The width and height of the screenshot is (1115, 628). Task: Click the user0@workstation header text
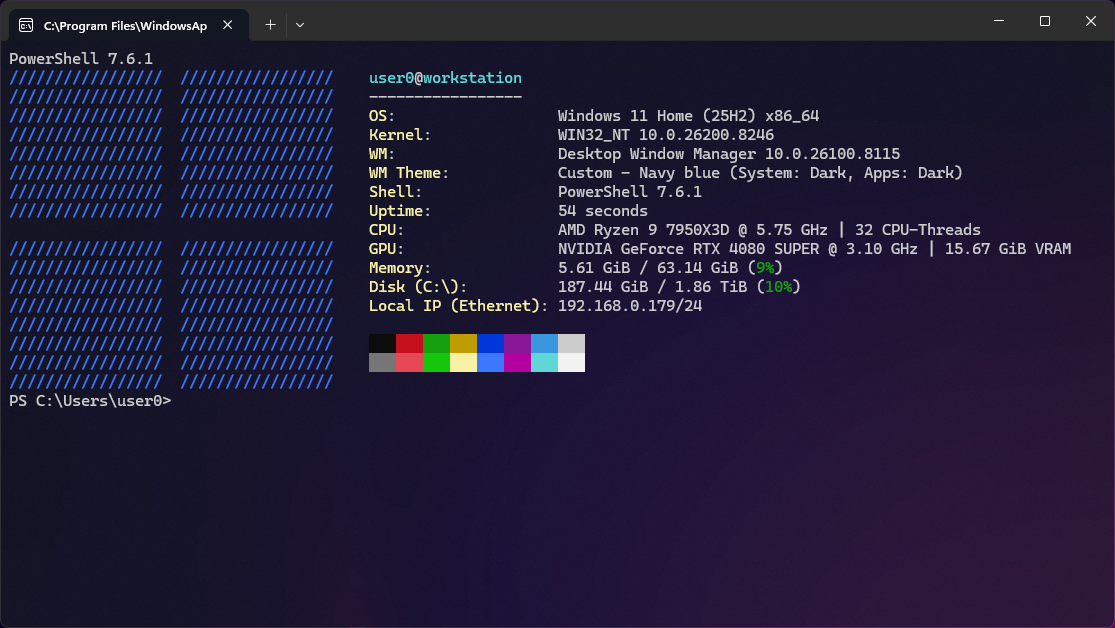[x=445, y=78]
